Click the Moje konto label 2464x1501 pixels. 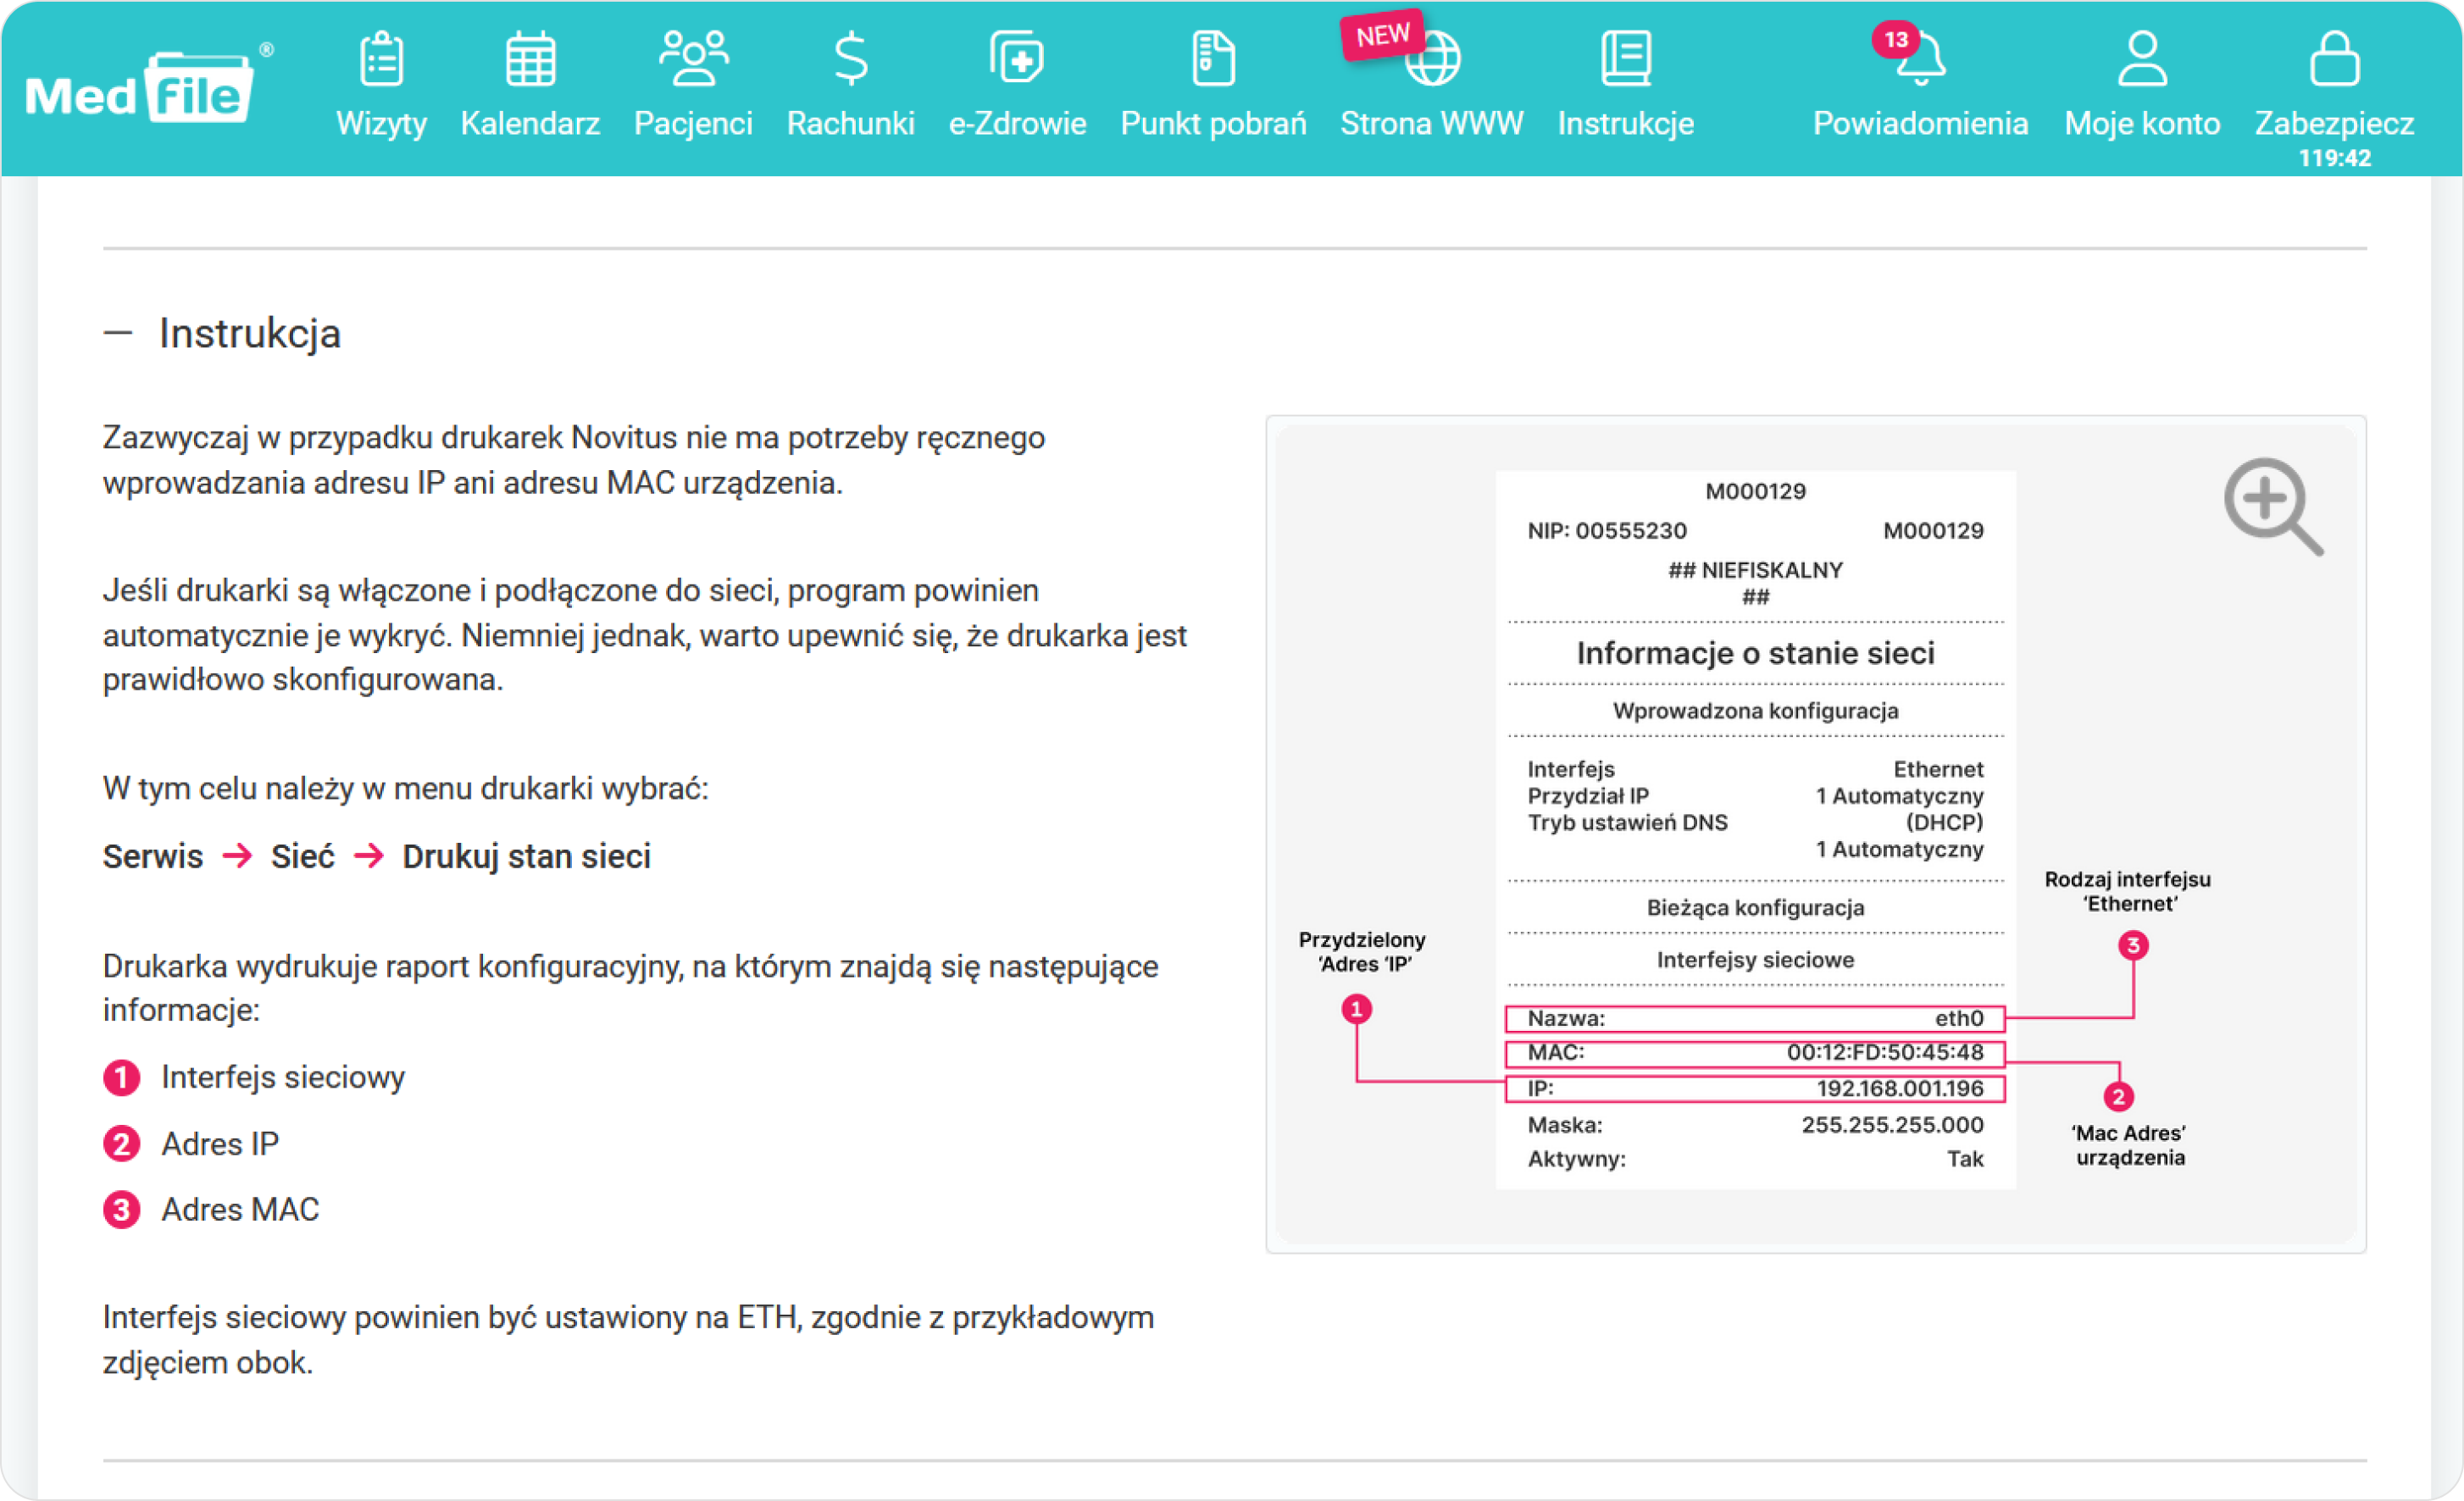2143,123
